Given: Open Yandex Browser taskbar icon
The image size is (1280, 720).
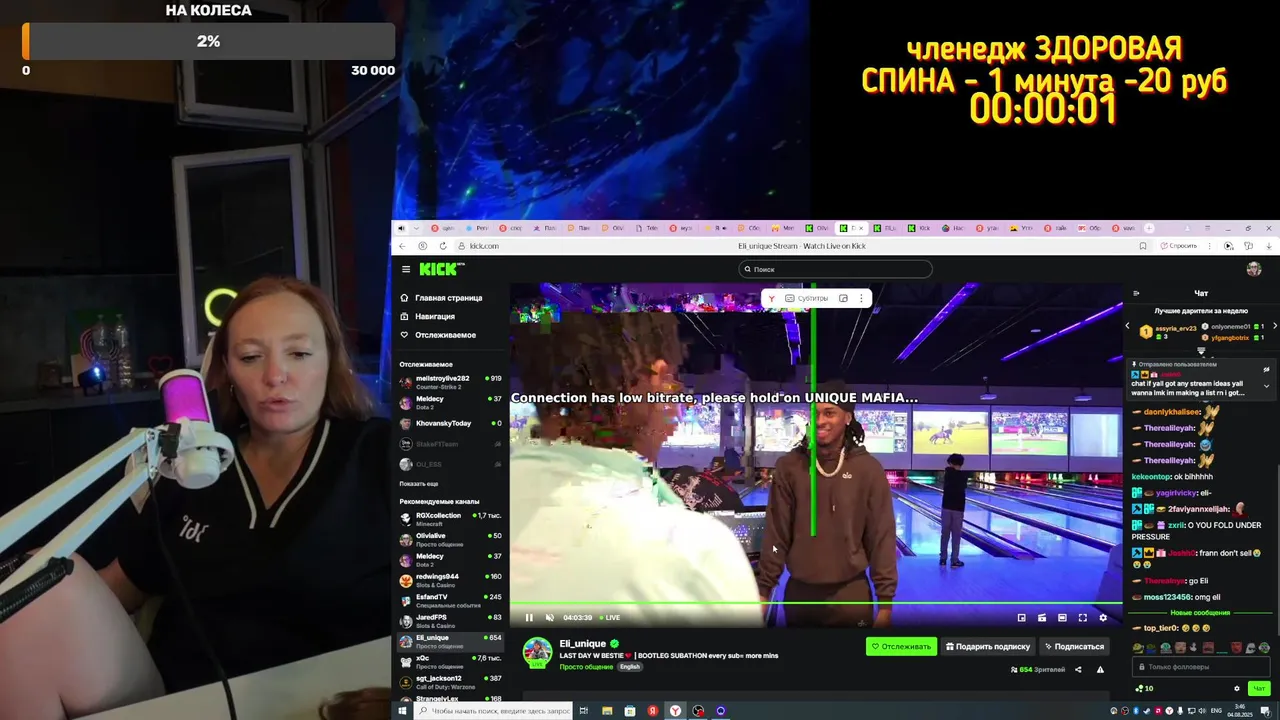Looking at the screenshot, I should click(x=676, y=711).
